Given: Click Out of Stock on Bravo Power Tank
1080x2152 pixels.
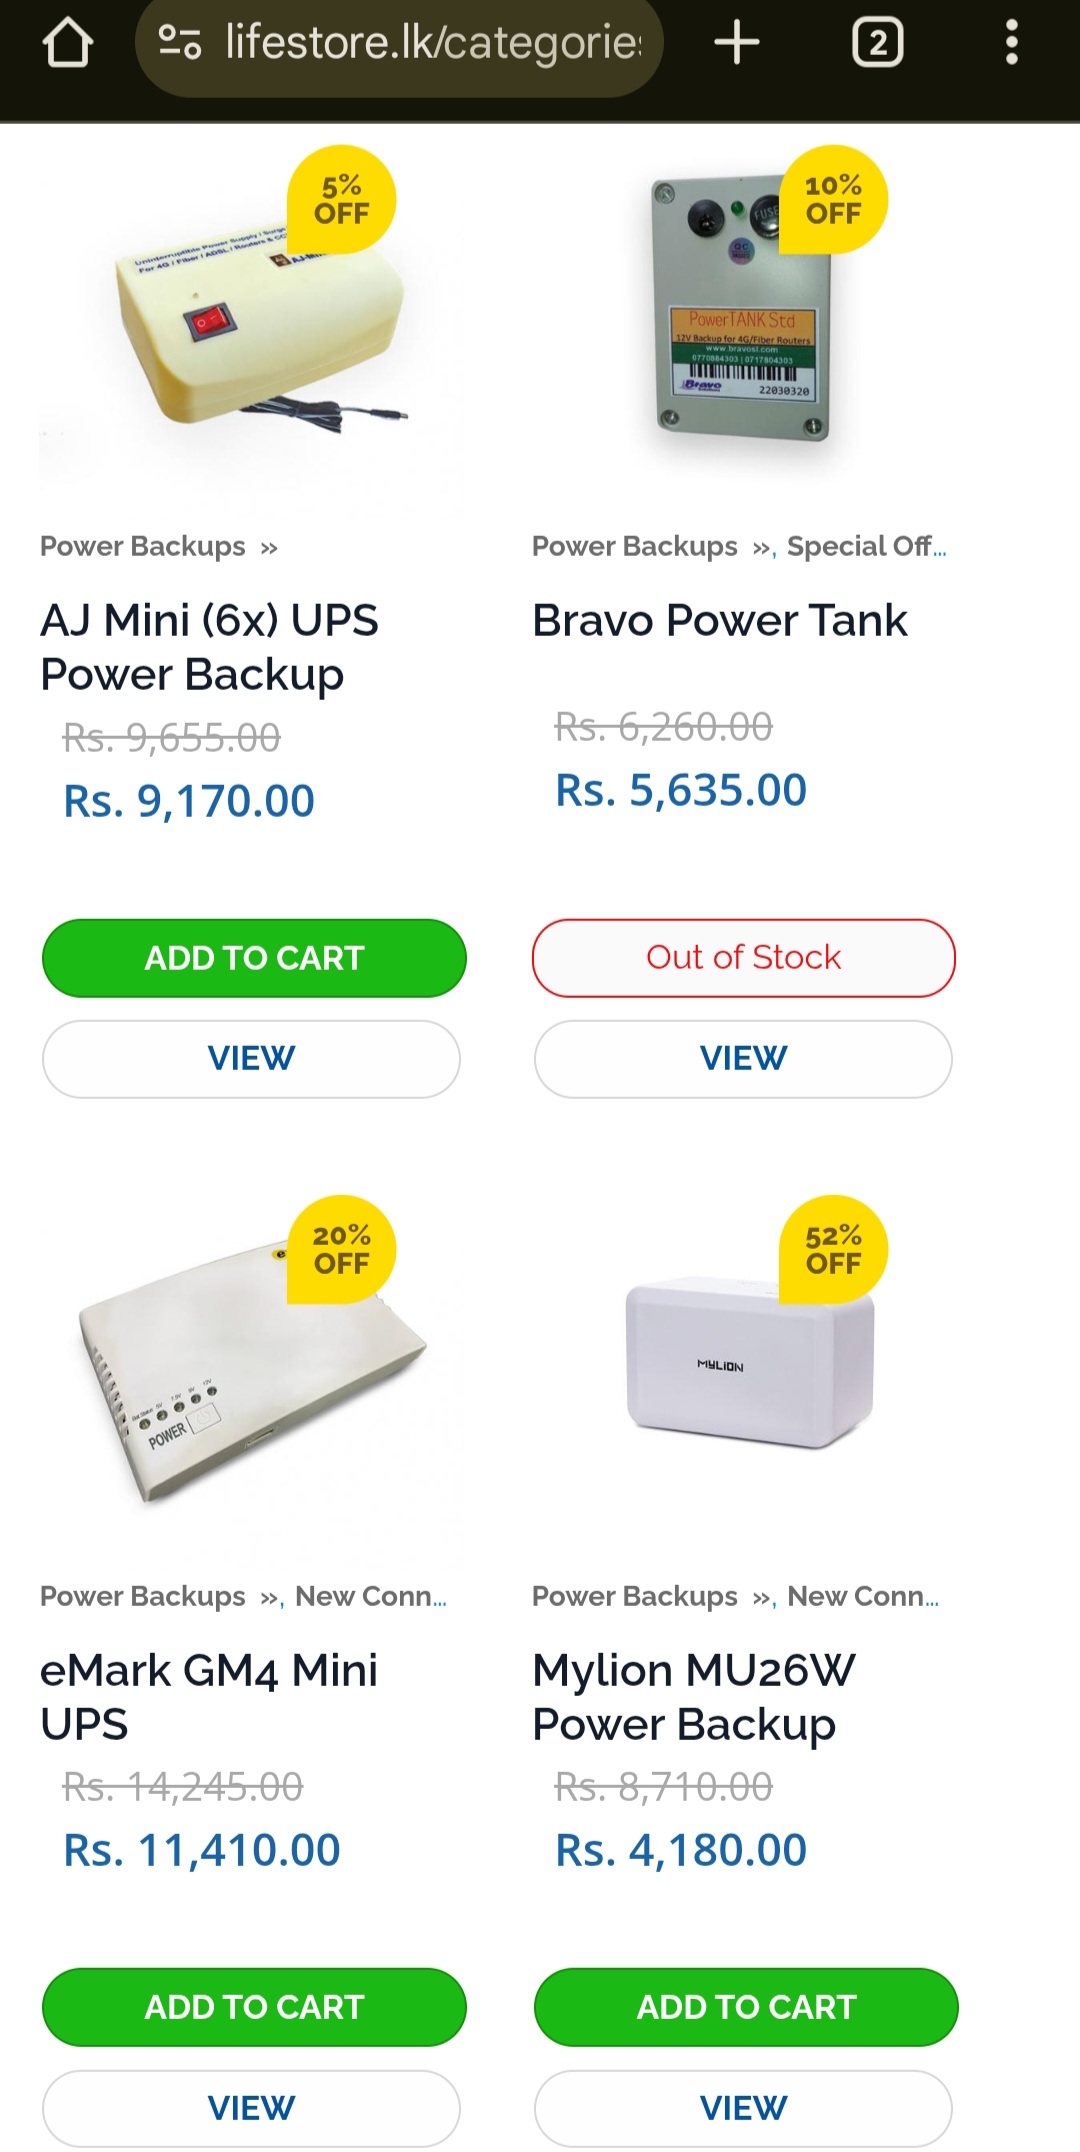Looking at the screenshot, I should click(744, 958).
